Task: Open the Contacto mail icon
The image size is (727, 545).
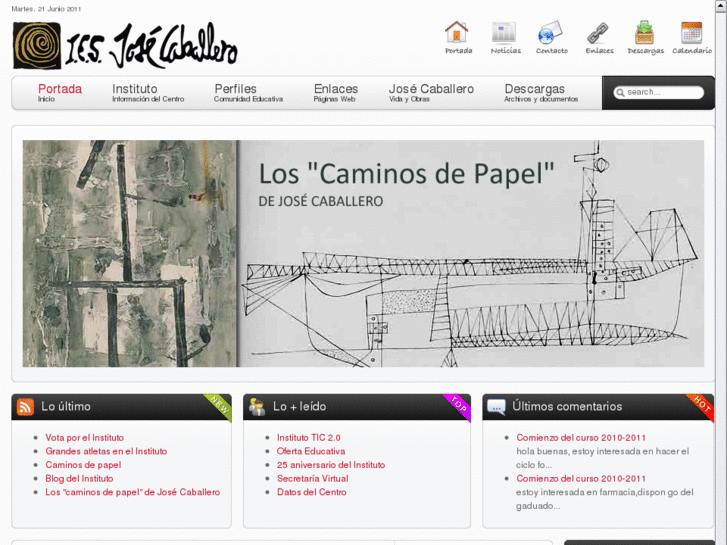Action: (550, 32)
